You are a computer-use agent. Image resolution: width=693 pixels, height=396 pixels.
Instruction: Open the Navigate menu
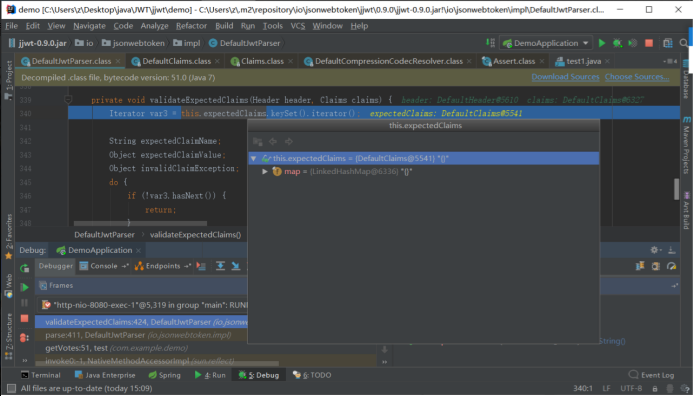pos(89,26)
